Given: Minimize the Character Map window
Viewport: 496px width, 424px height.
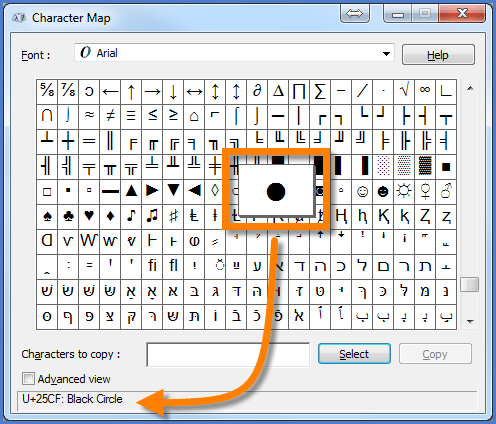Looking at the screenshot, I should [398, 14].
